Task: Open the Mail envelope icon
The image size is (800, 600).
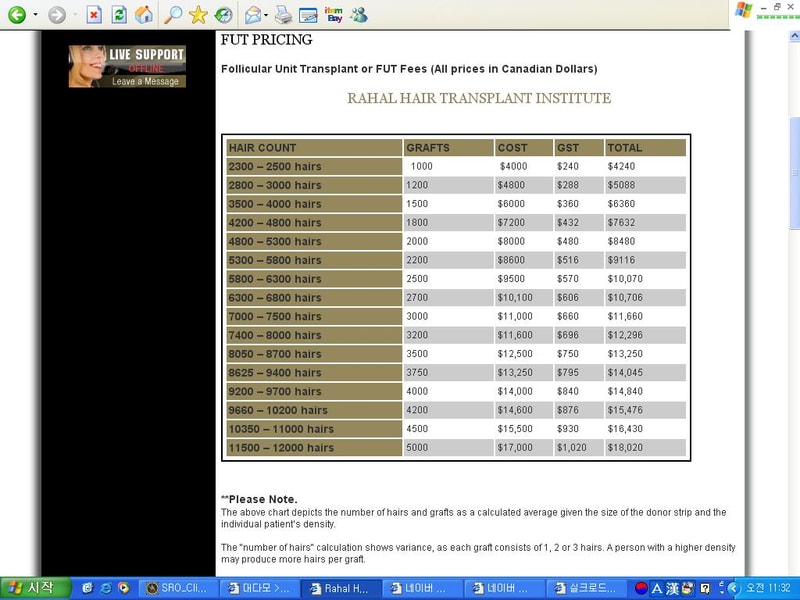Action: (253, 15)
